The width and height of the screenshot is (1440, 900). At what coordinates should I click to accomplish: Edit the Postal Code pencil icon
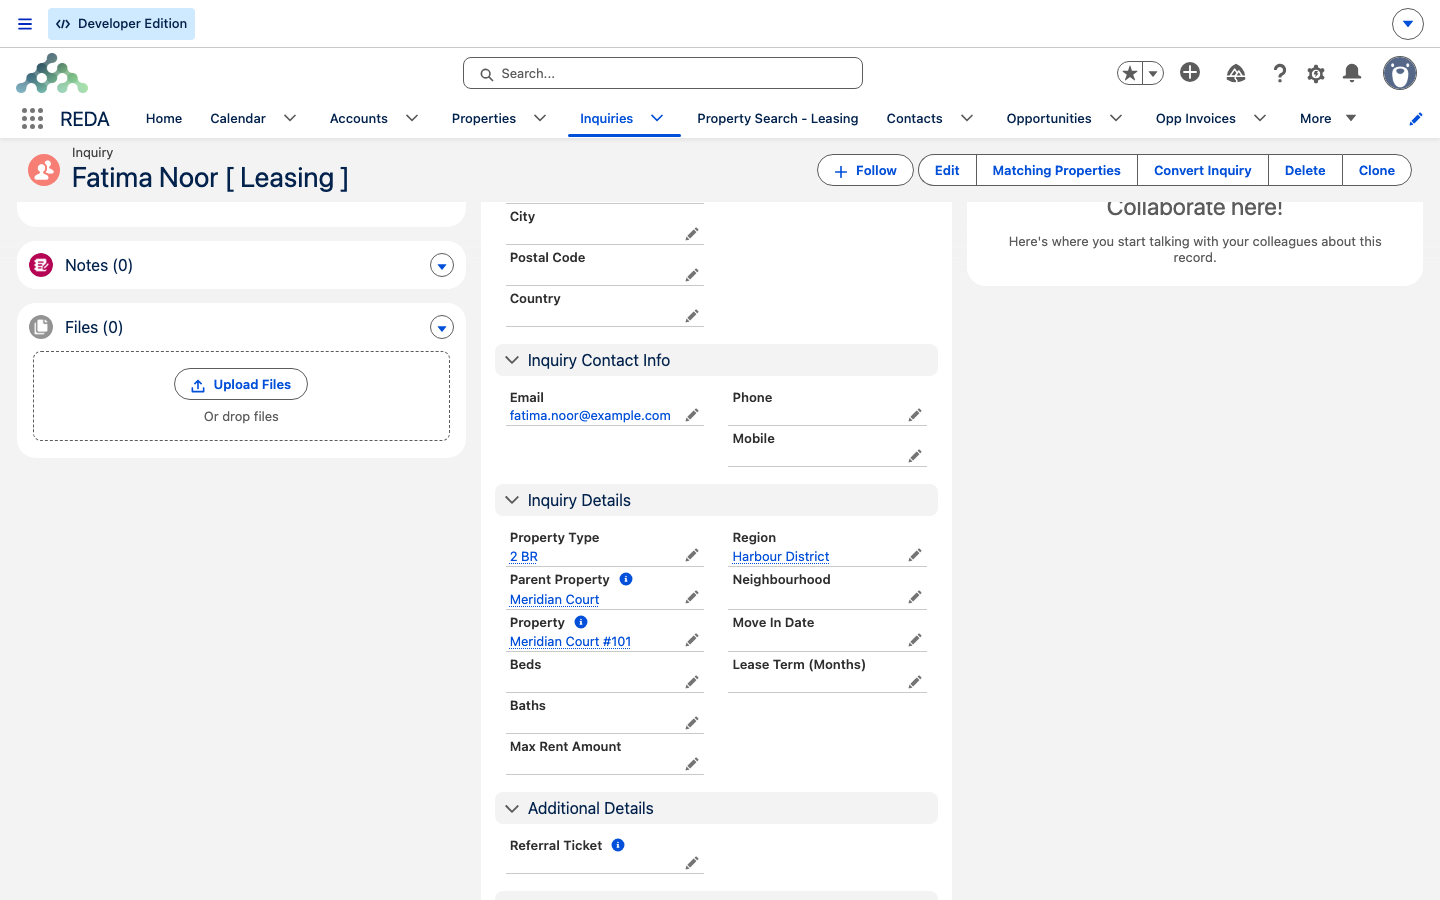pos(692,275)
